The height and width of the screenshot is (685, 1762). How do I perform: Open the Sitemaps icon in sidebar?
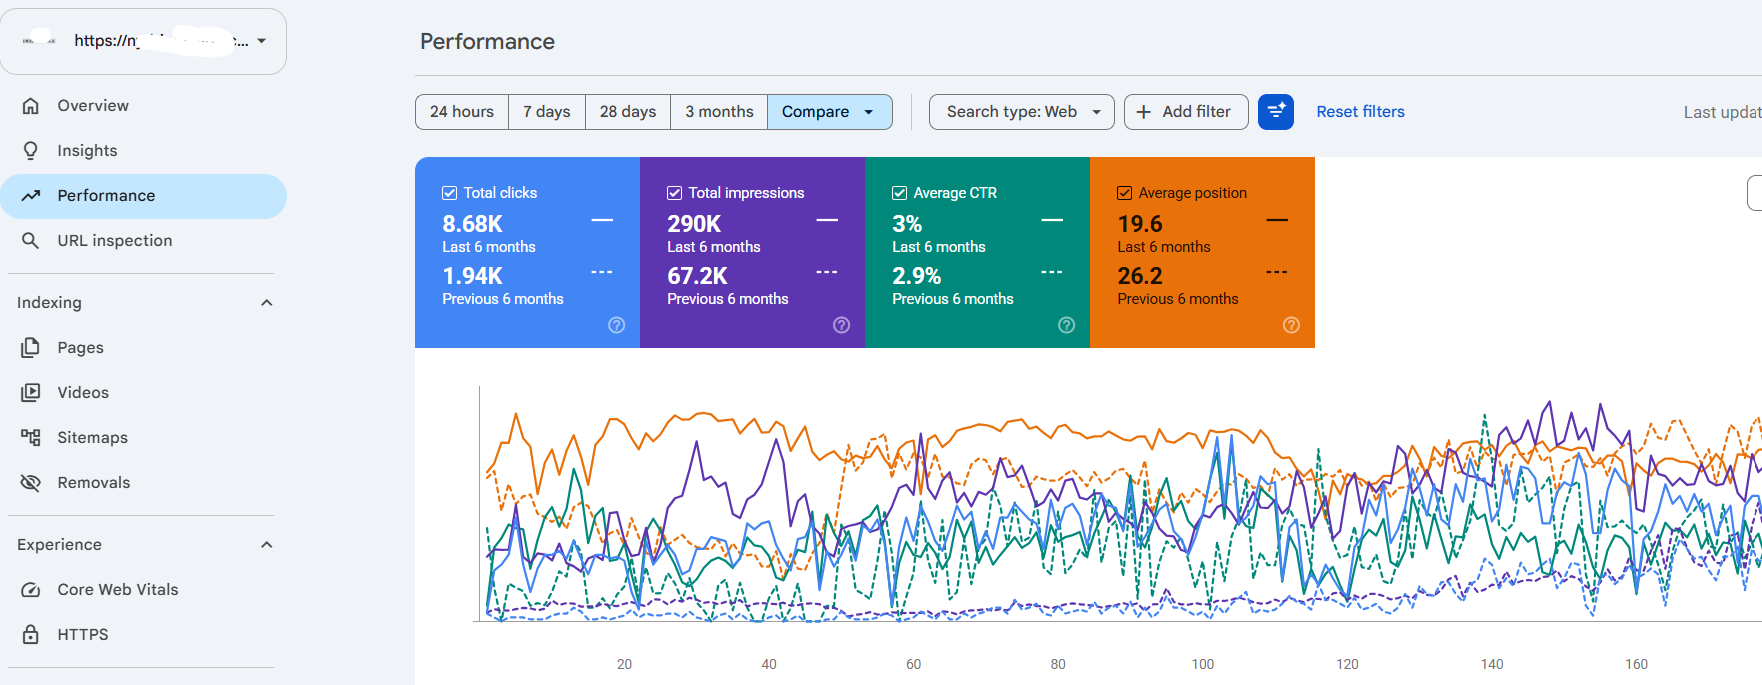tap(31, 438)
